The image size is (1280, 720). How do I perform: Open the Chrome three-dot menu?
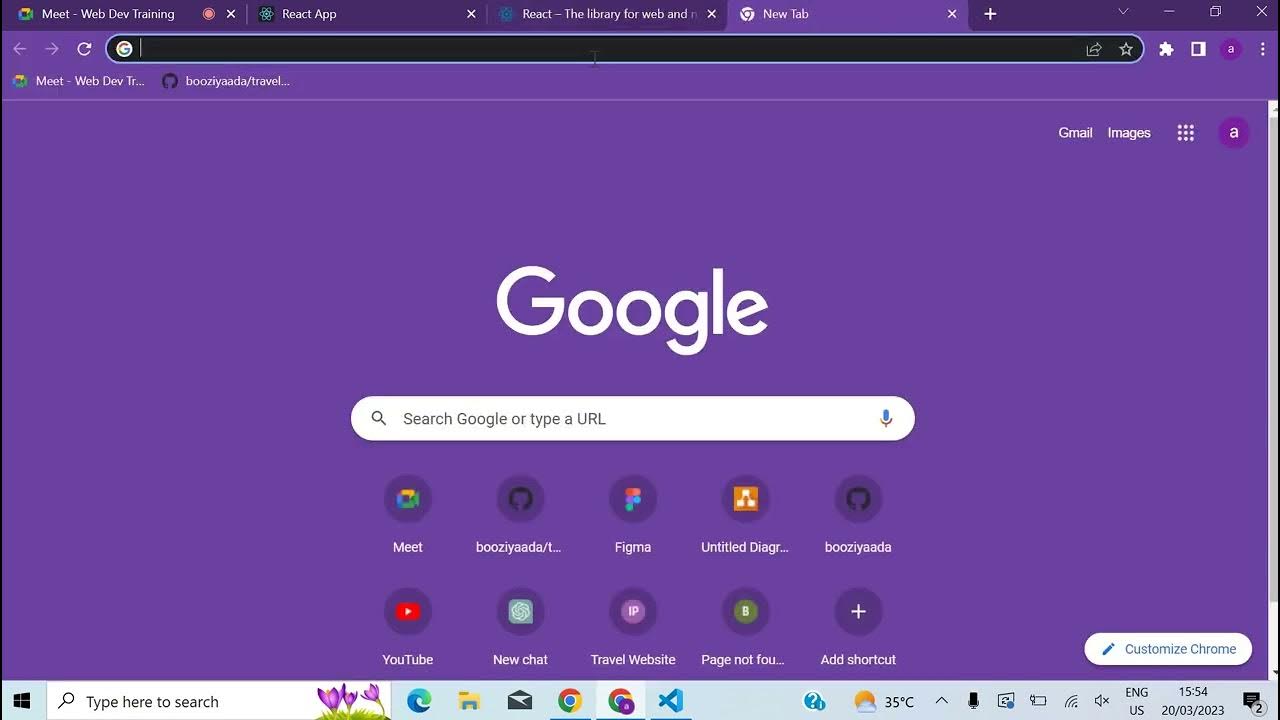coord(1262,49)
